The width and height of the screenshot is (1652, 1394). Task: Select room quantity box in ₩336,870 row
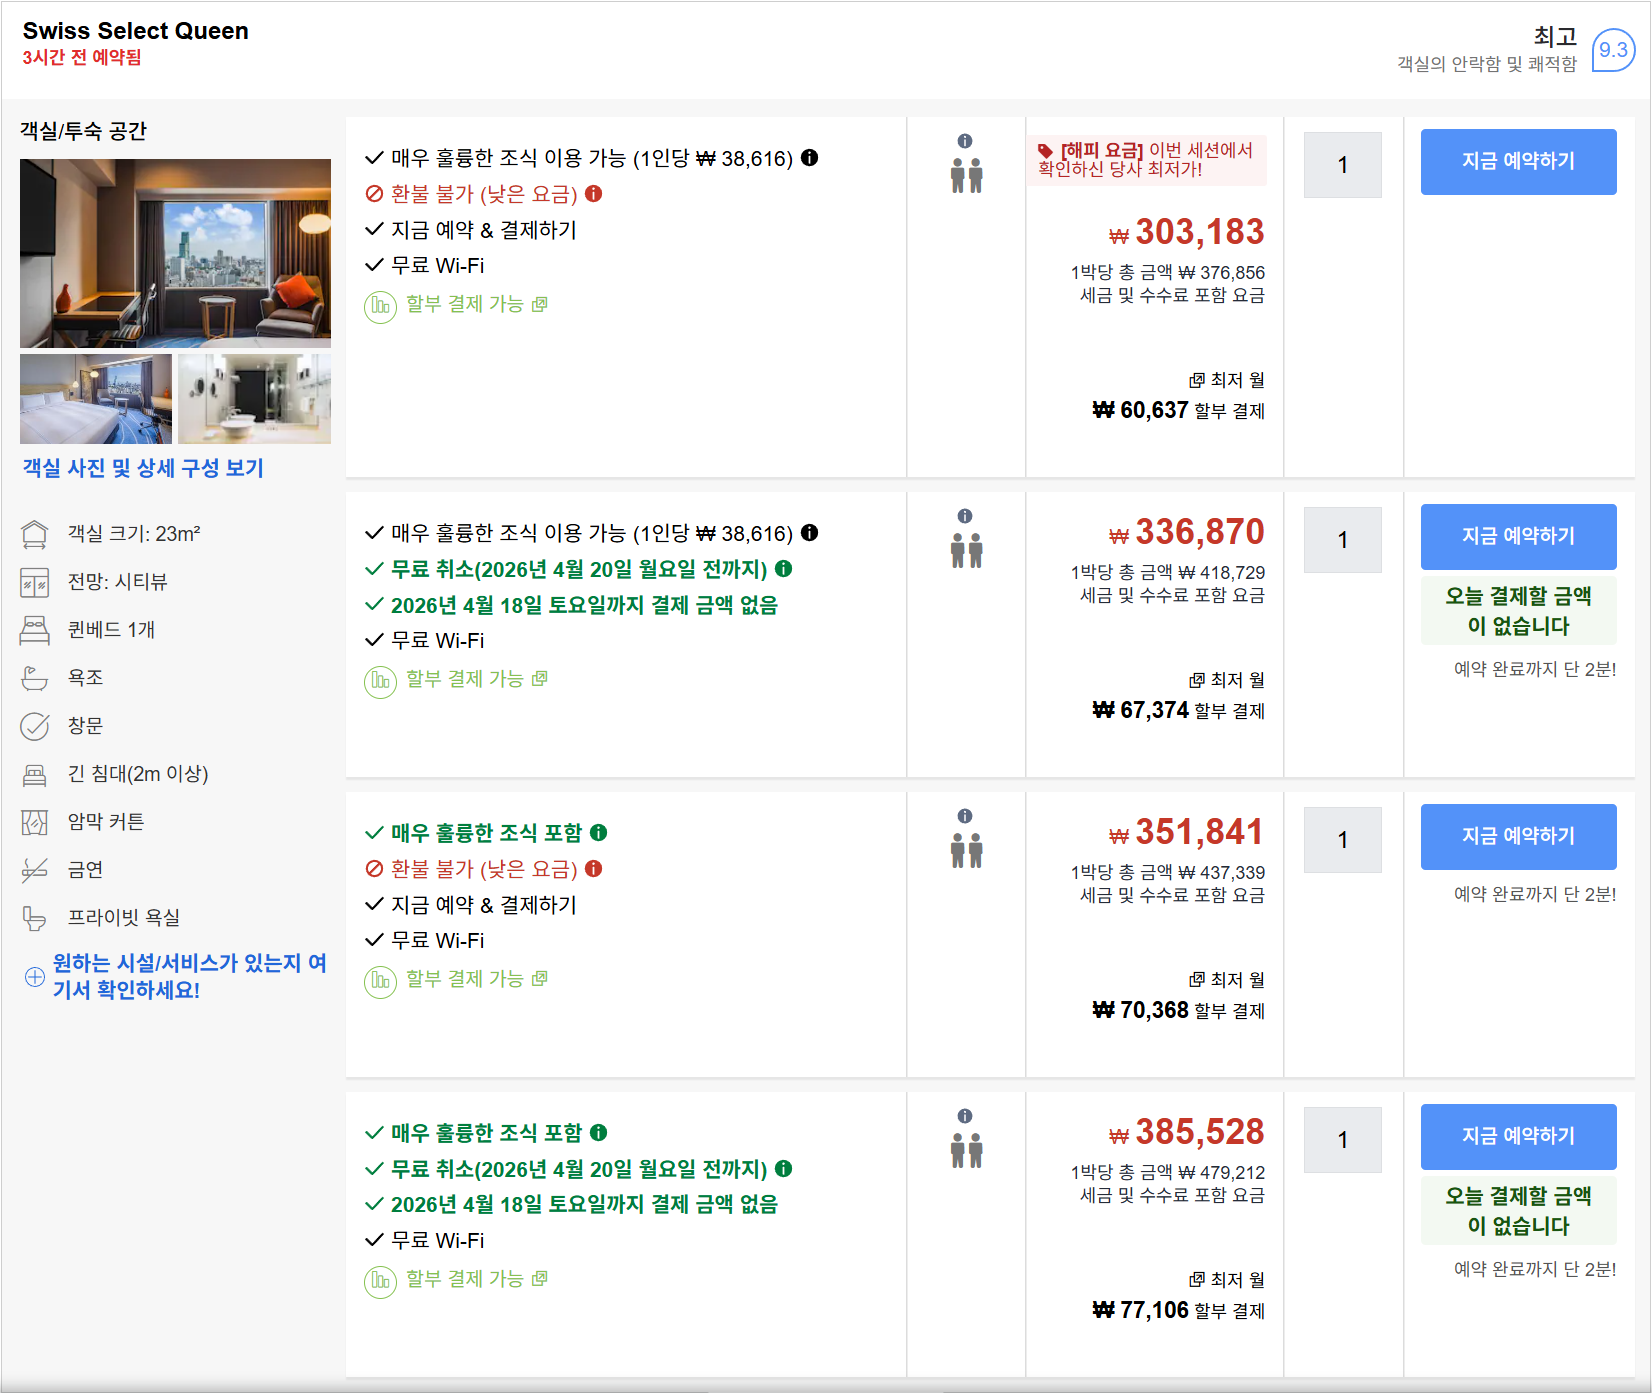tap(1343, 540)
